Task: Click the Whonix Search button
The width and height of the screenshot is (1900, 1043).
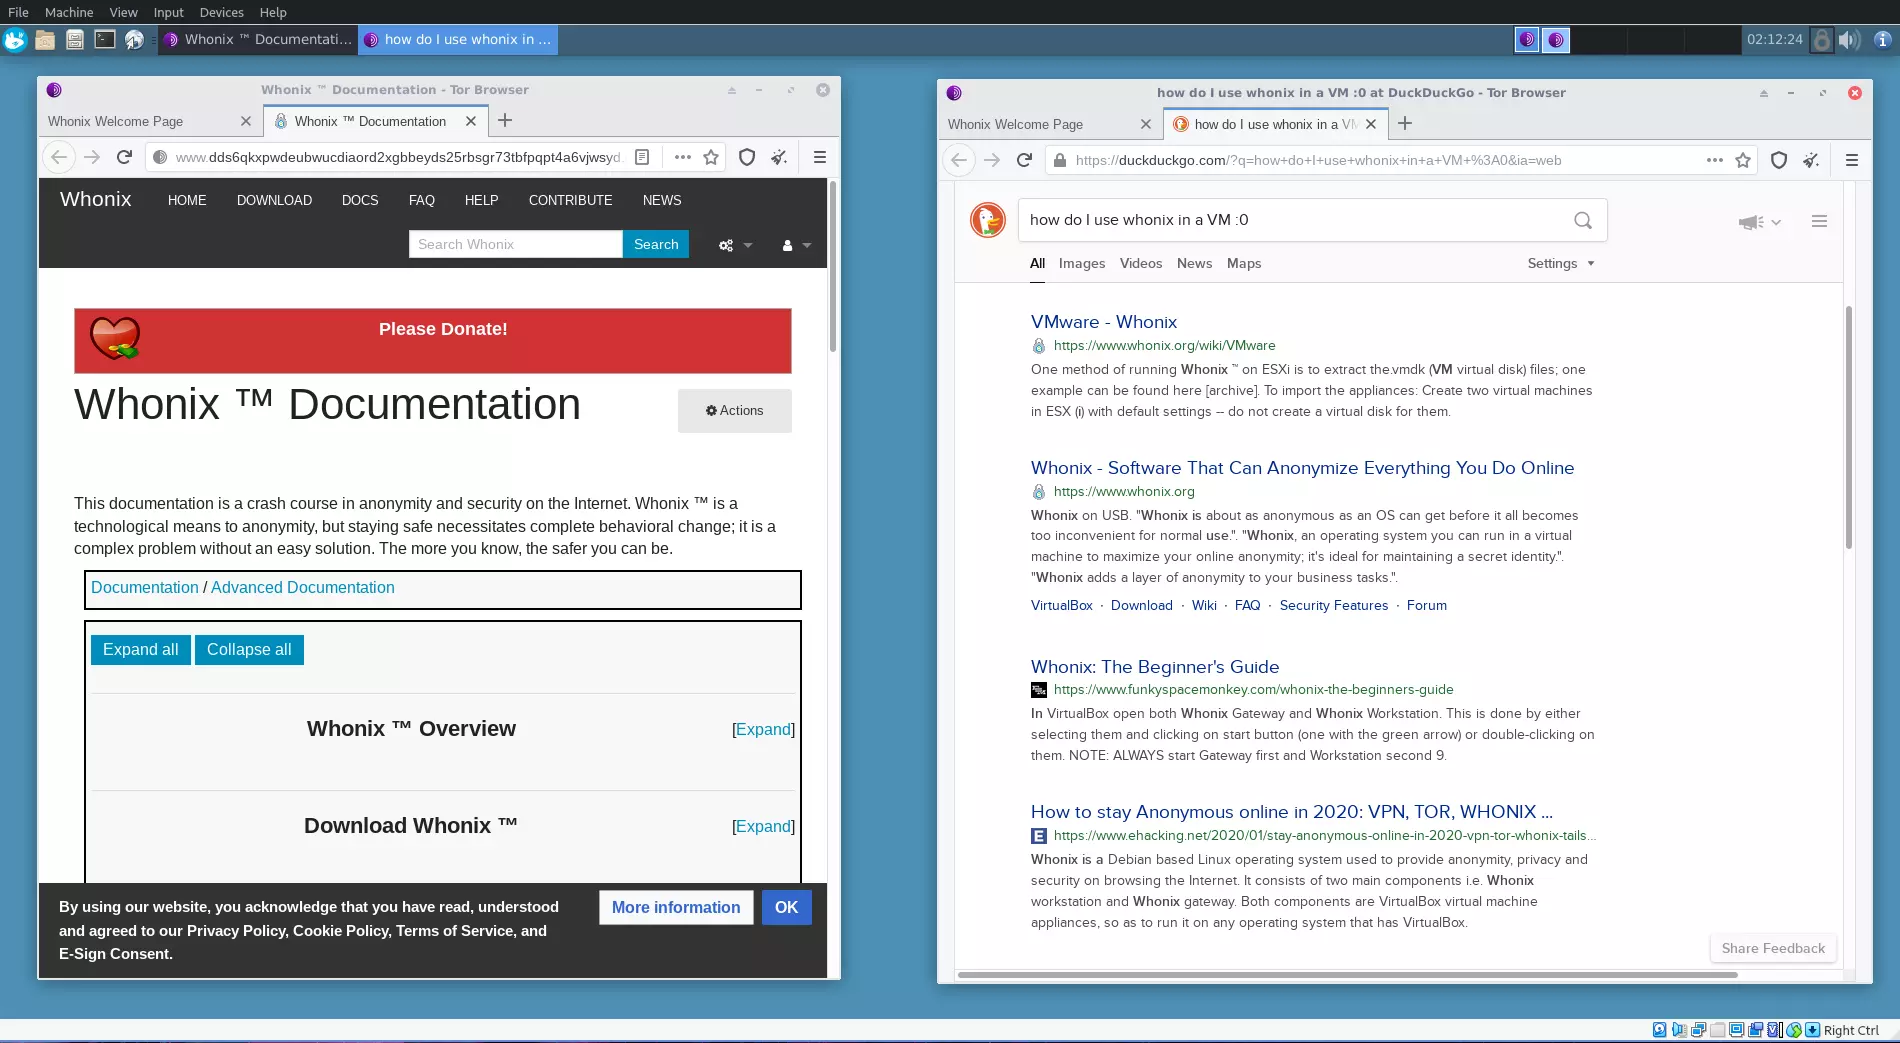Action: (656, 245)
